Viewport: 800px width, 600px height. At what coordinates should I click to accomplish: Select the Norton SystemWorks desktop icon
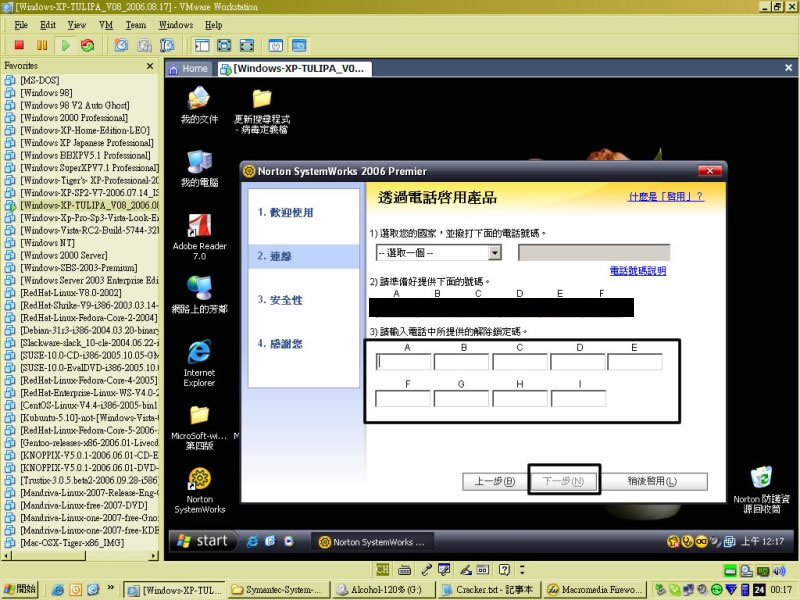pos(199,490)
